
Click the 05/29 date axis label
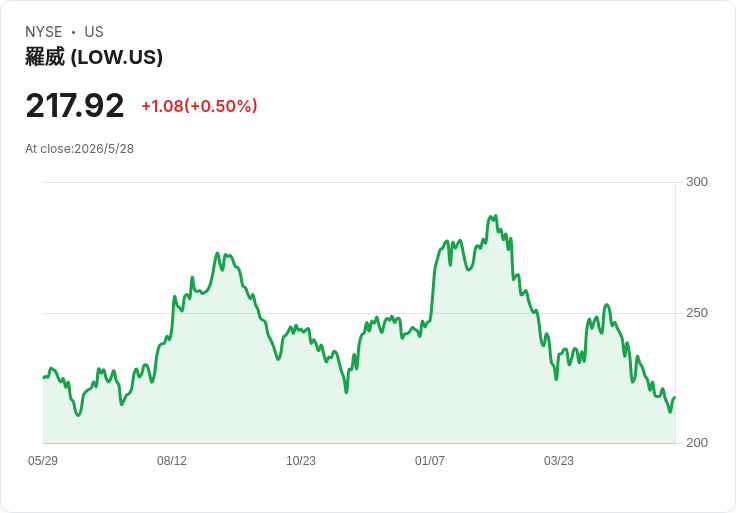point(43,461)
